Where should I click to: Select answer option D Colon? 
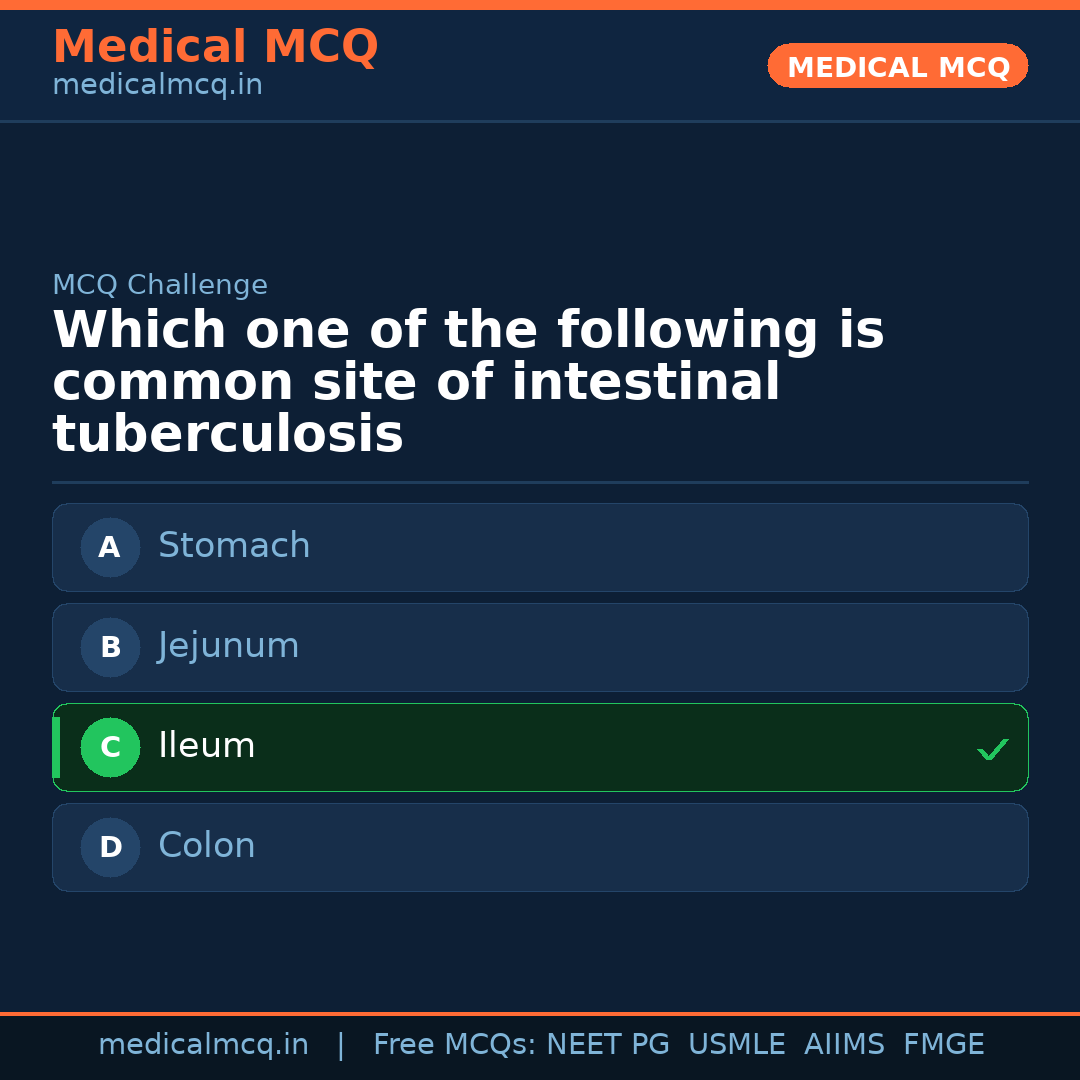point(540,847)
